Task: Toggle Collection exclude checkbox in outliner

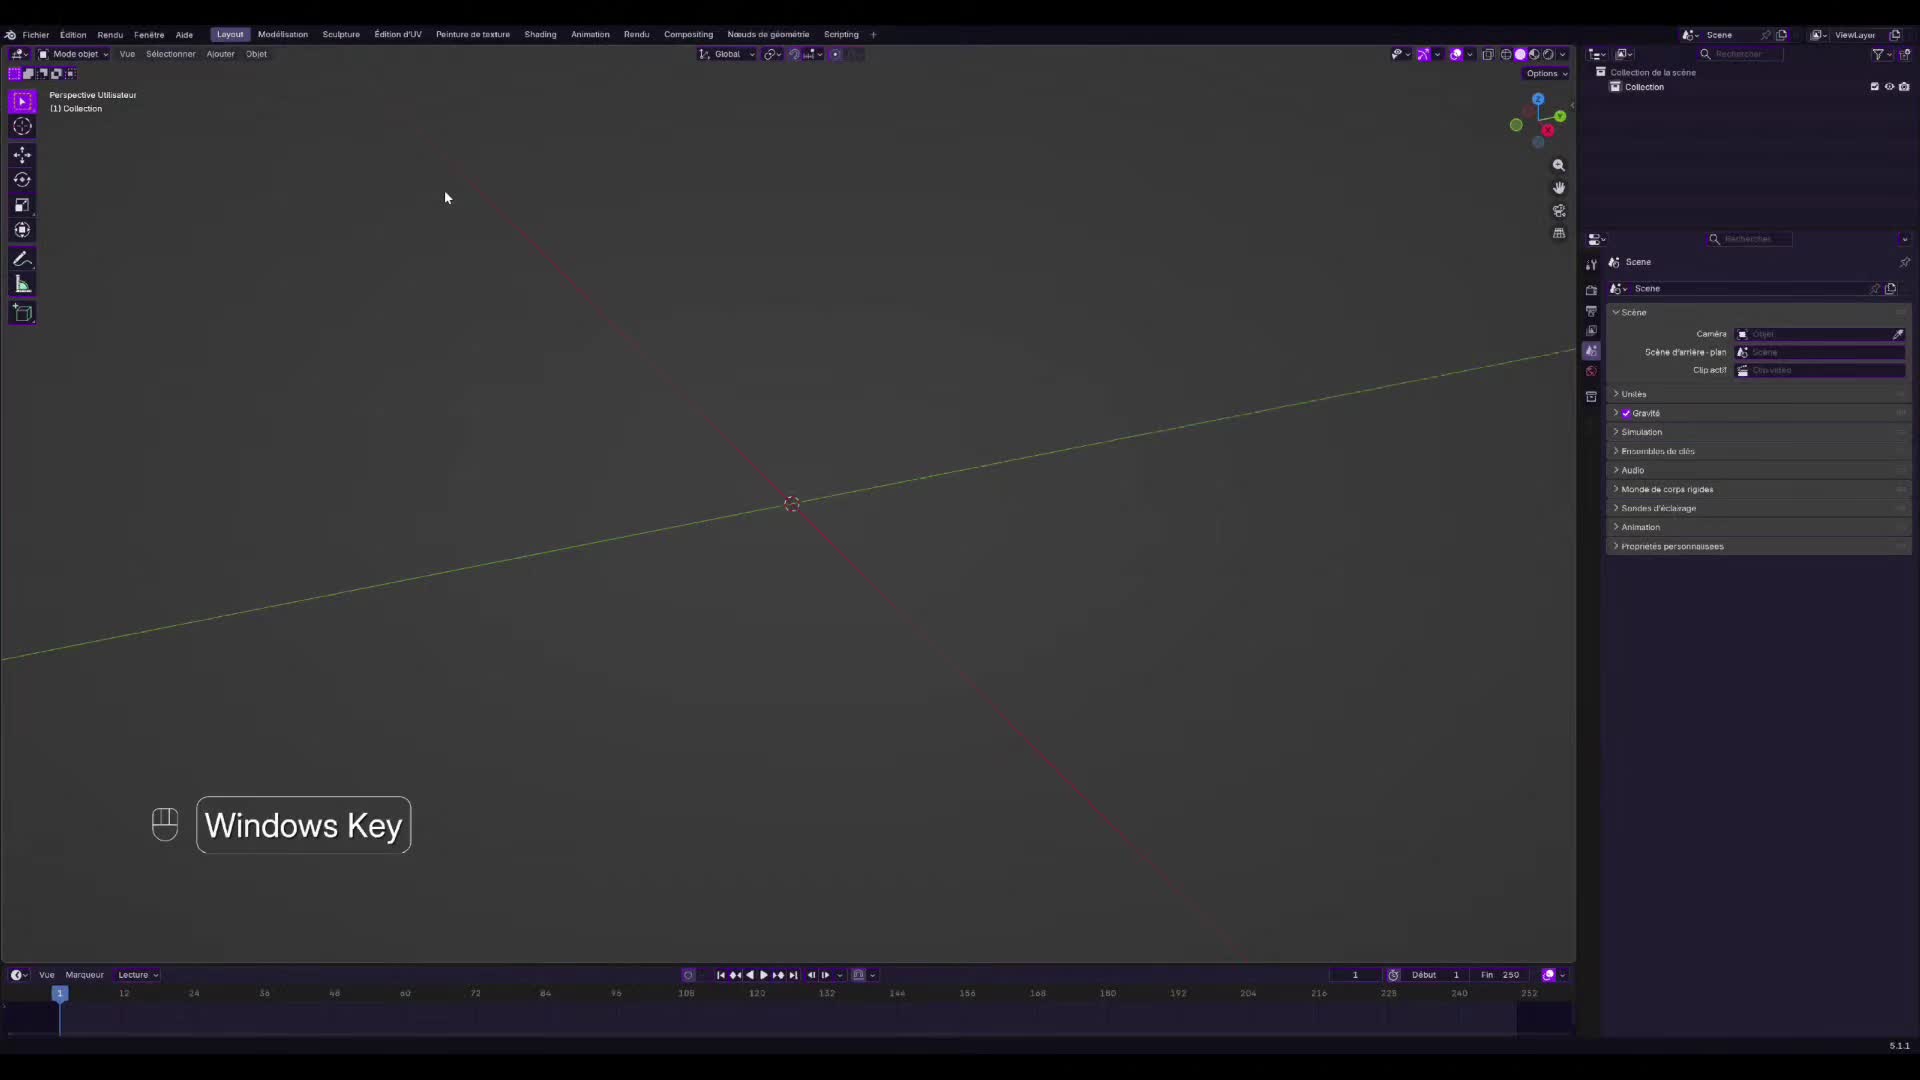Action: [x=1874, y=87]
